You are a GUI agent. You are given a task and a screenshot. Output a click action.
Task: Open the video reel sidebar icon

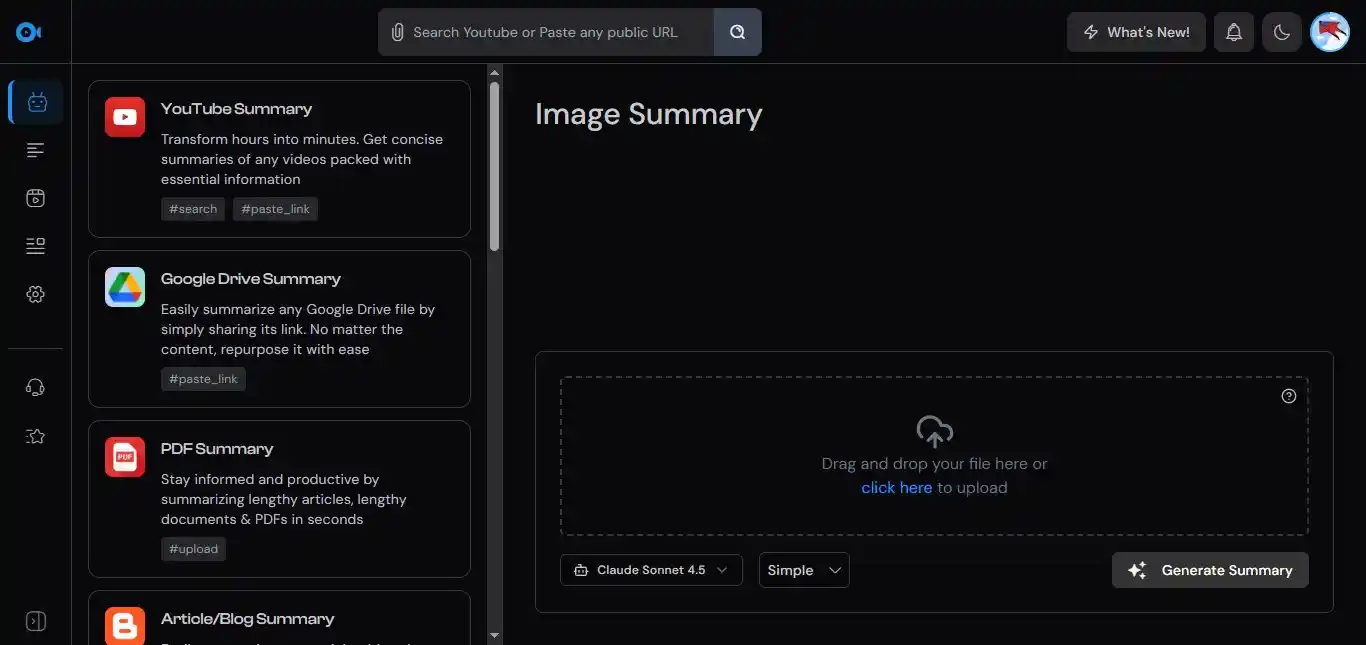[x=36, y=198]
